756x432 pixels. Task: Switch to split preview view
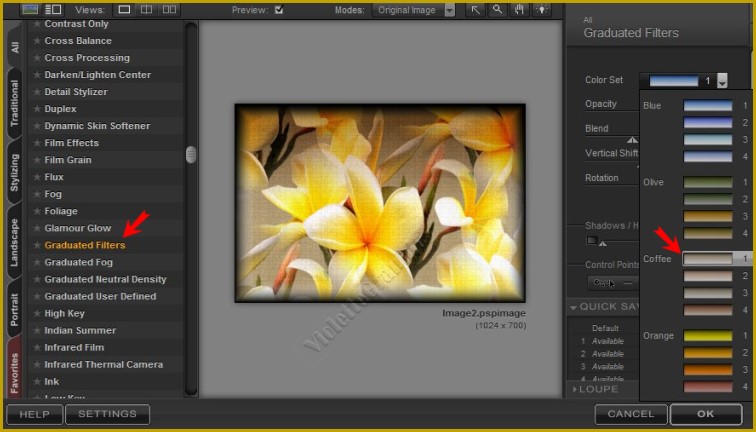click(147, 10)
